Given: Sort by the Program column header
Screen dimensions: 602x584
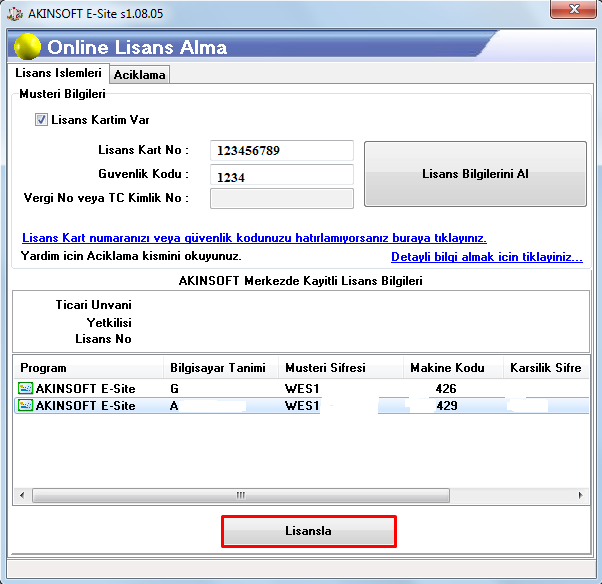Looking at the screenshot, I should click(89, 367).
